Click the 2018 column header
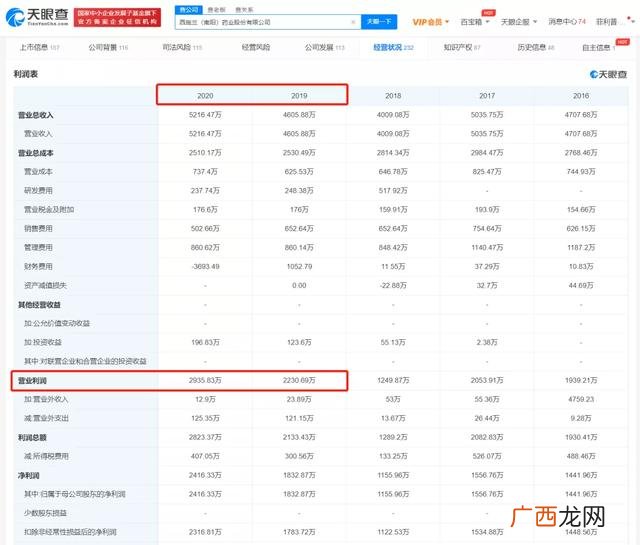The height and width of the screenshot is (545, 640). point(393,96)
